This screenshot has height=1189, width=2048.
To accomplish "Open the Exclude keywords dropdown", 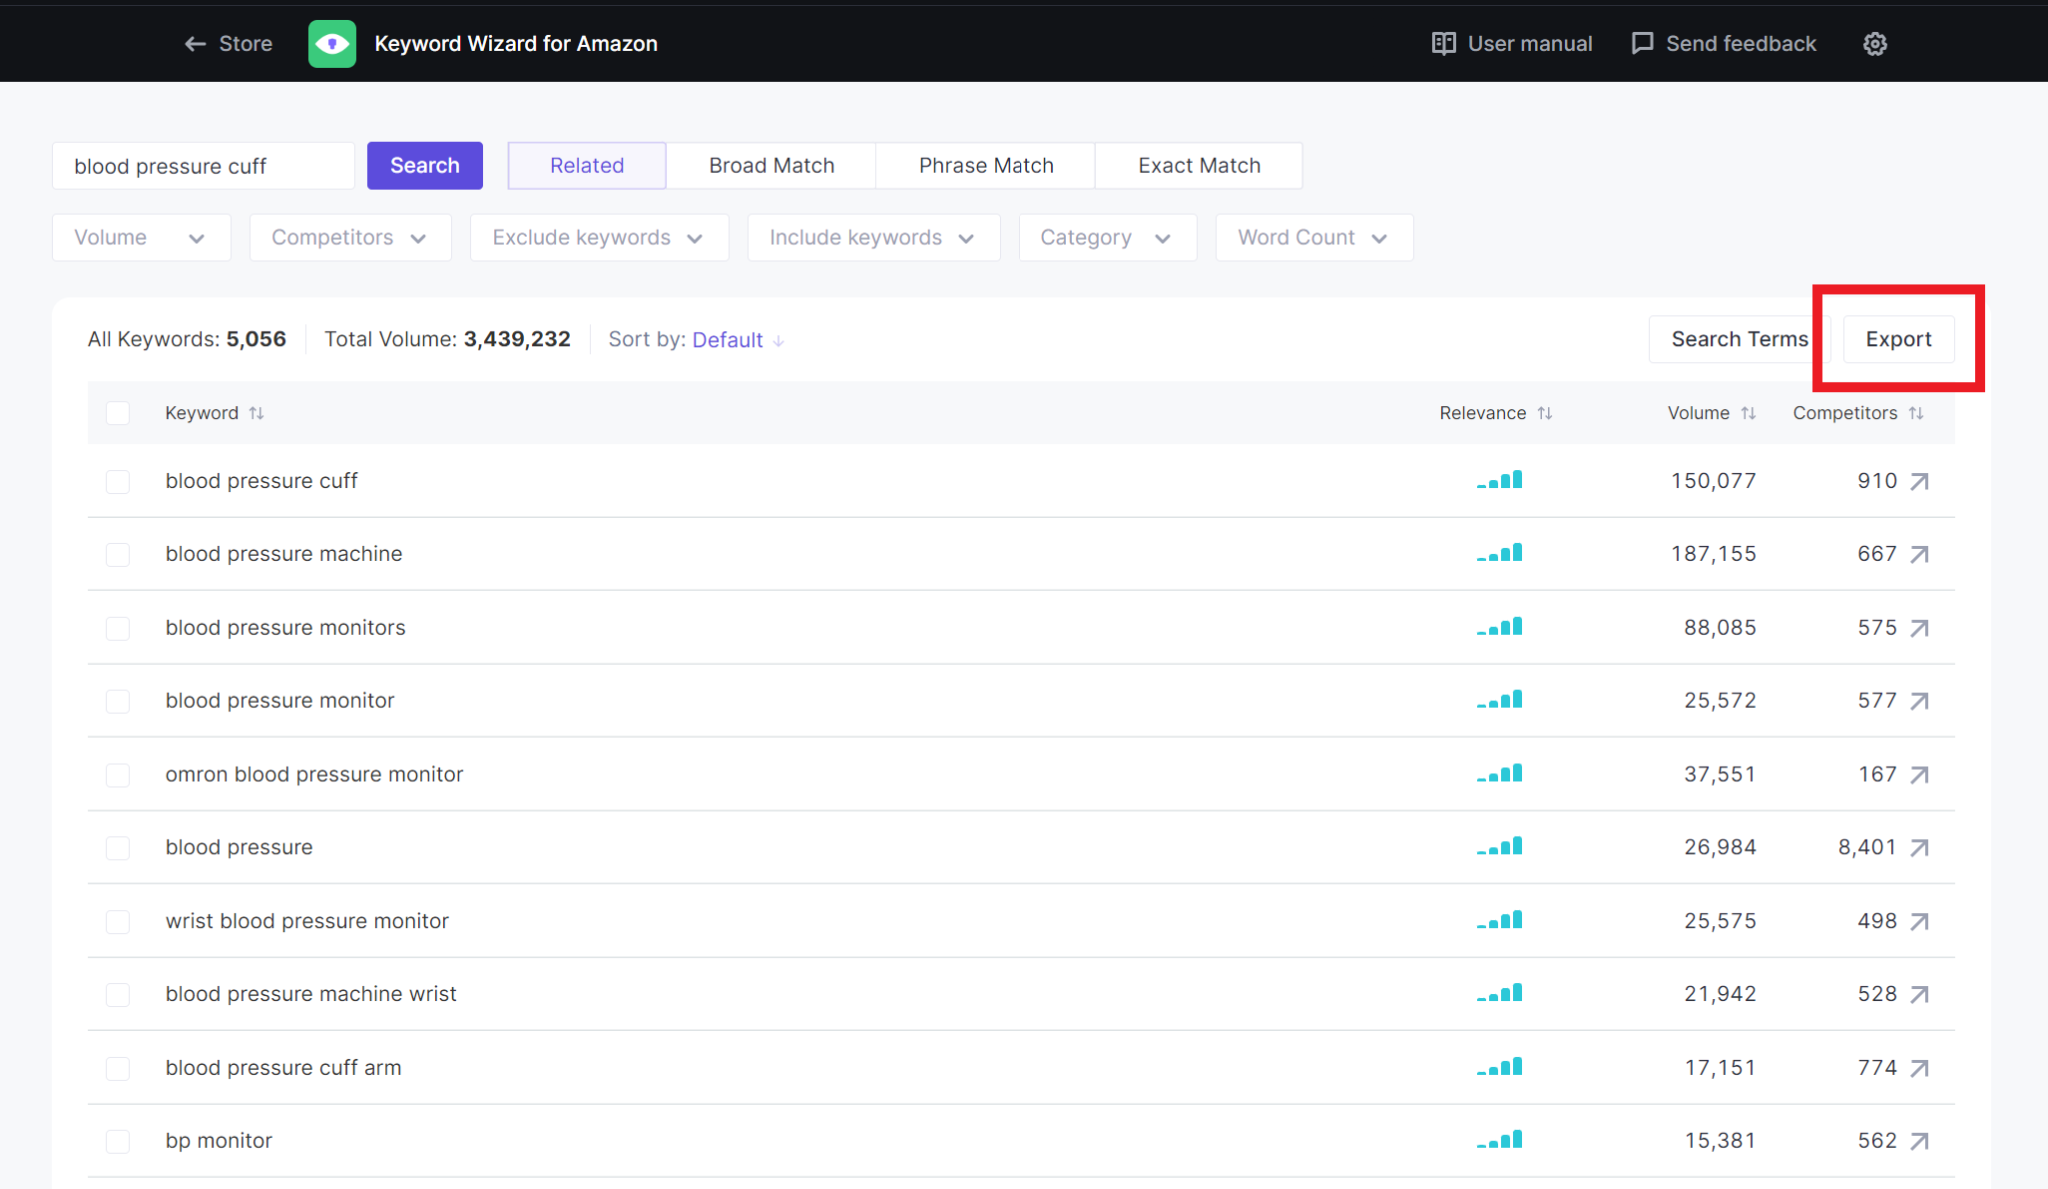I will point(598,238).
